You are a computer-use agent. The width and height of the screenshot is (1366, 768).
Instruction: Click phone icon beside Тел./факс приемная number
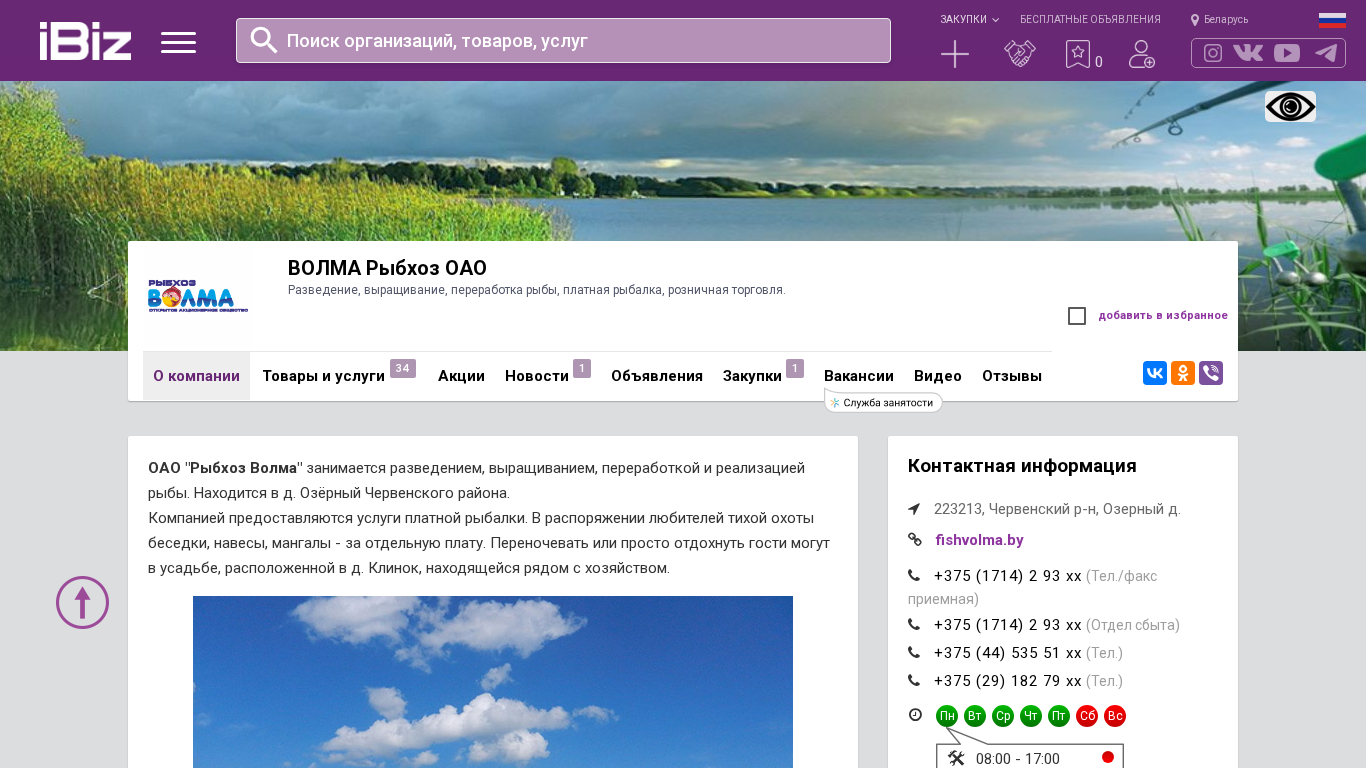click(914, 575)
